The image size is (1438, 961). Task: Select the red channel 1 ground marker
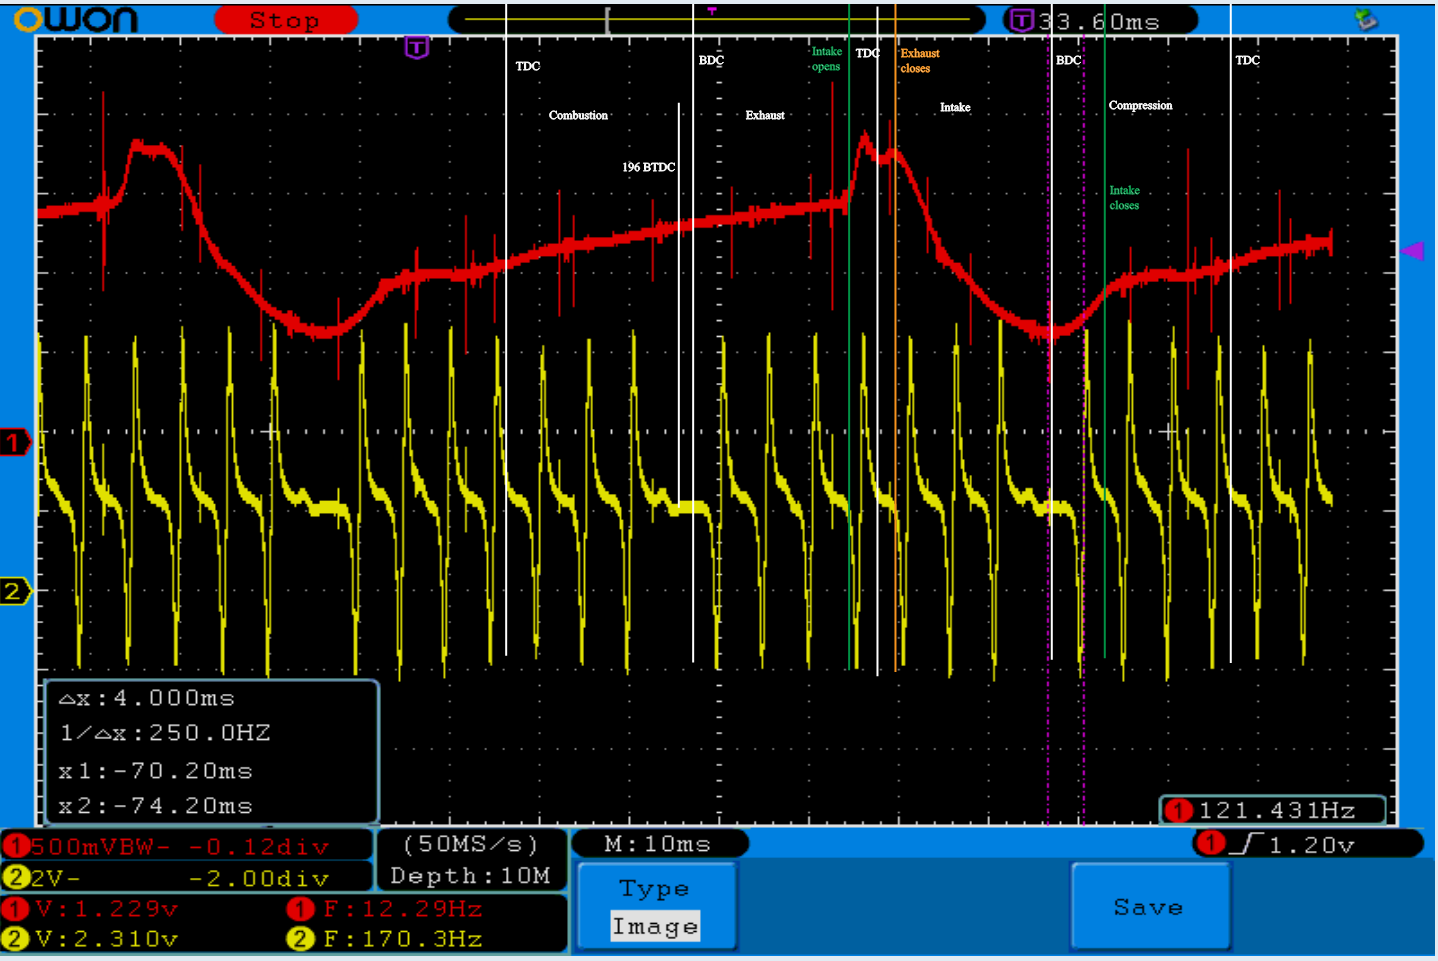point(14,442)
